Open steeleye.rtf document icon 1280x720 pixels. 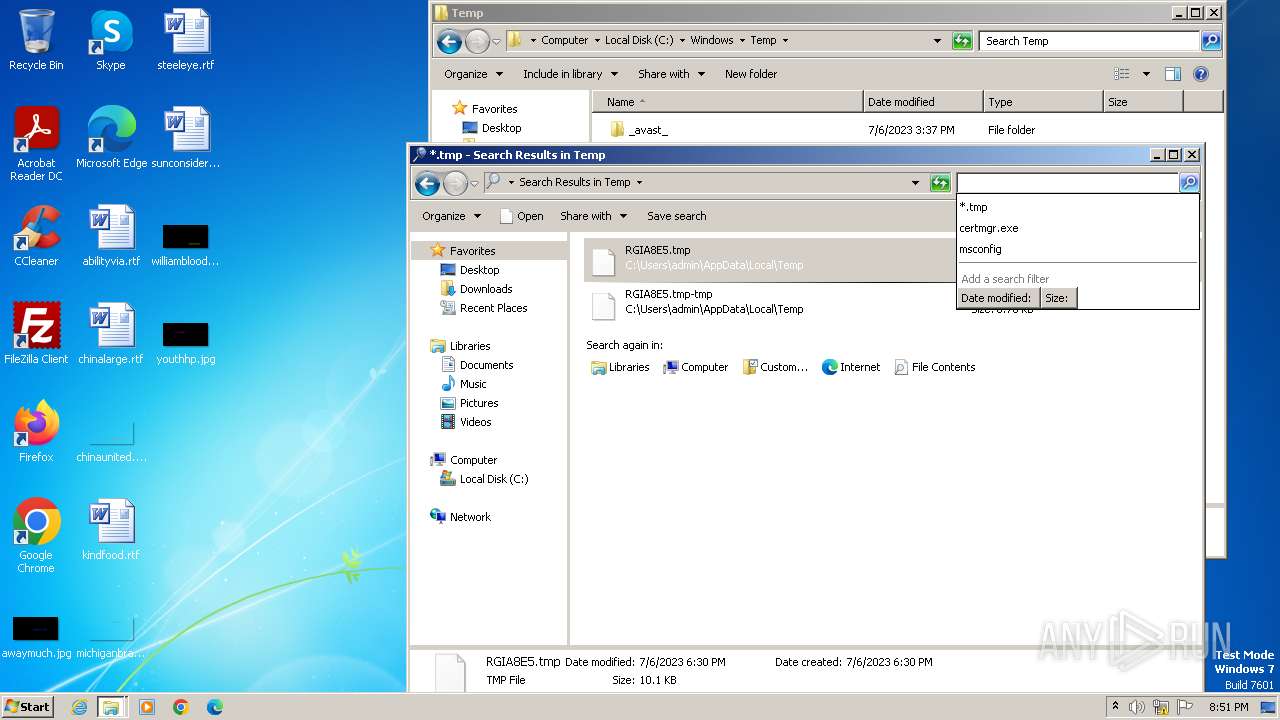click(186, 40)
